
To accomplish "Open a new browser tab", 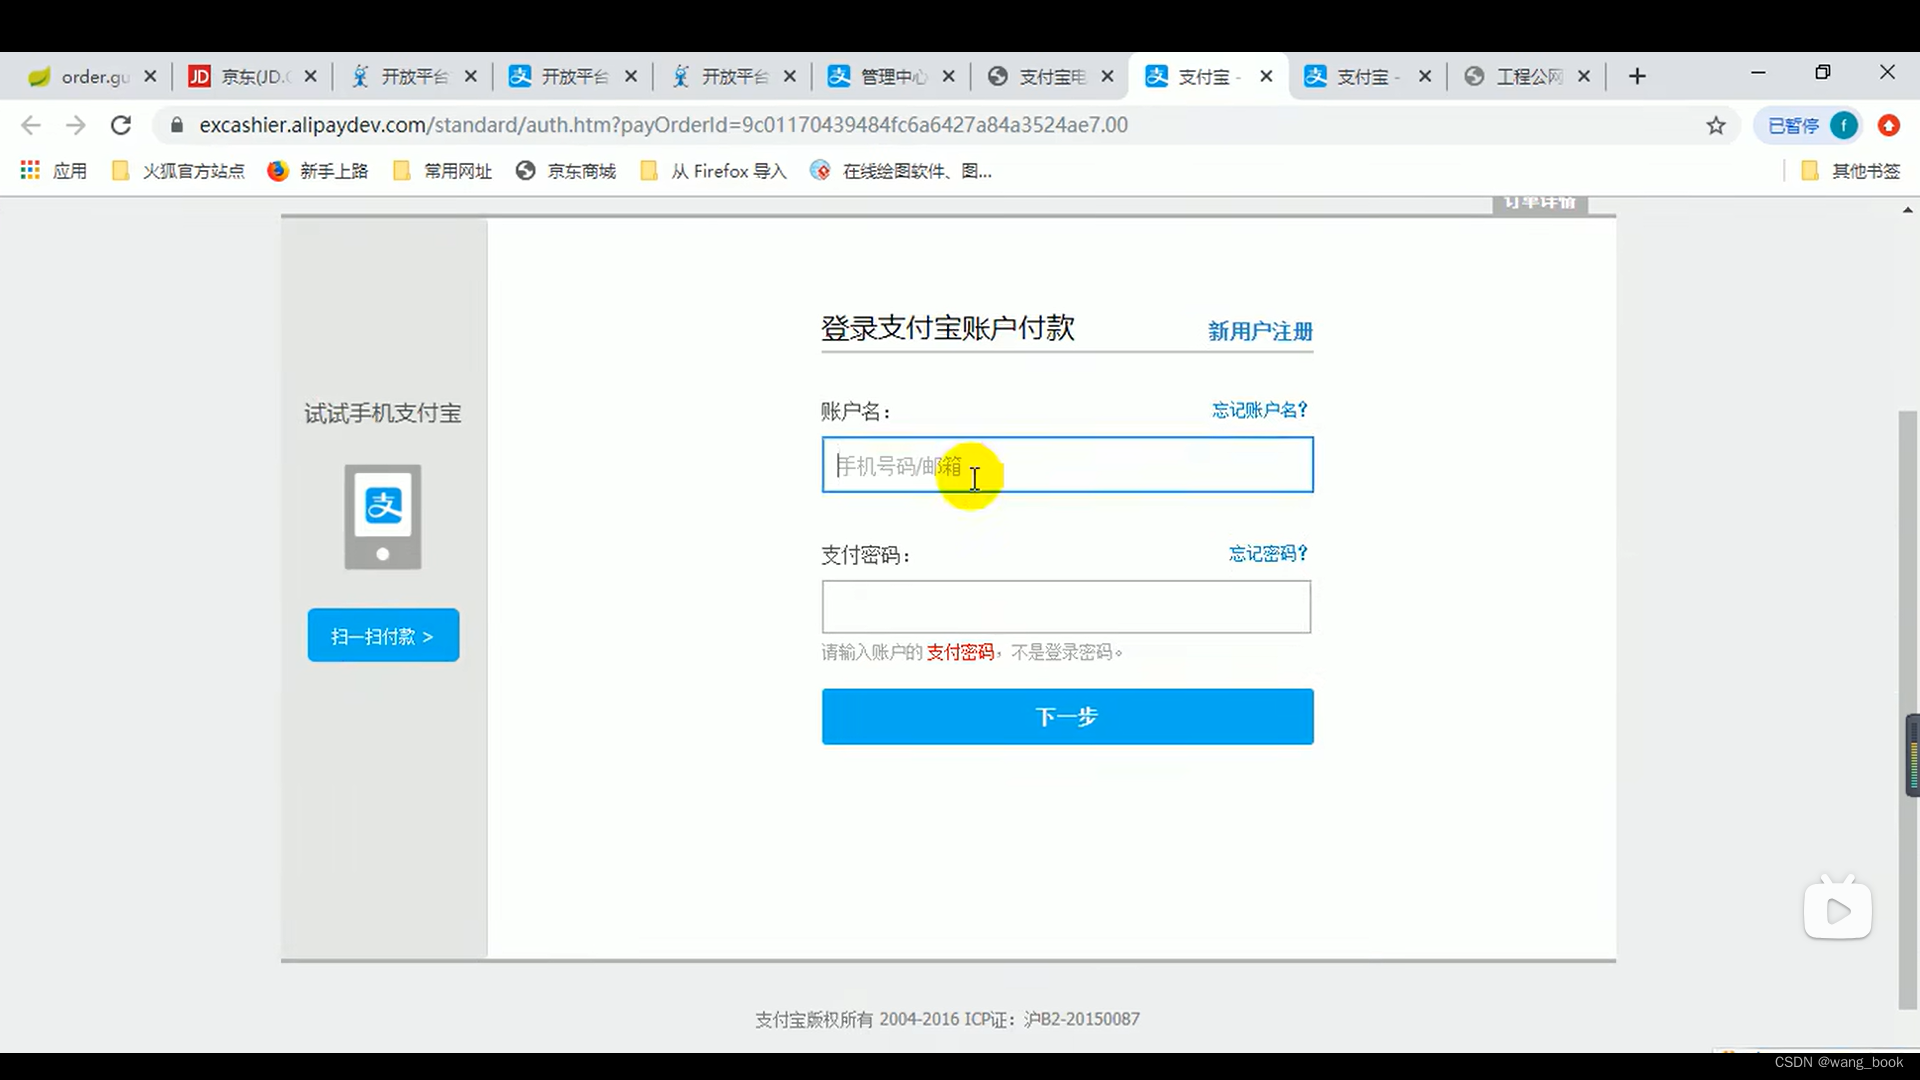I will tap(1637, 76).
